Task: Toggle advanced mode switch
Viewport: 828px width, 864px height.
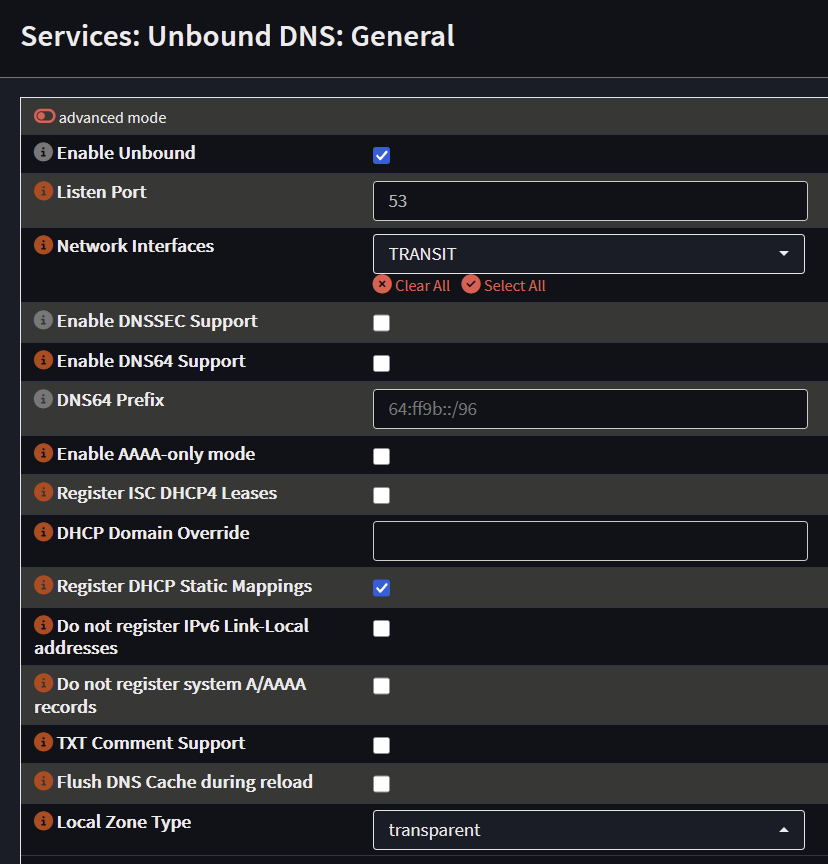Action: point(45,117)
